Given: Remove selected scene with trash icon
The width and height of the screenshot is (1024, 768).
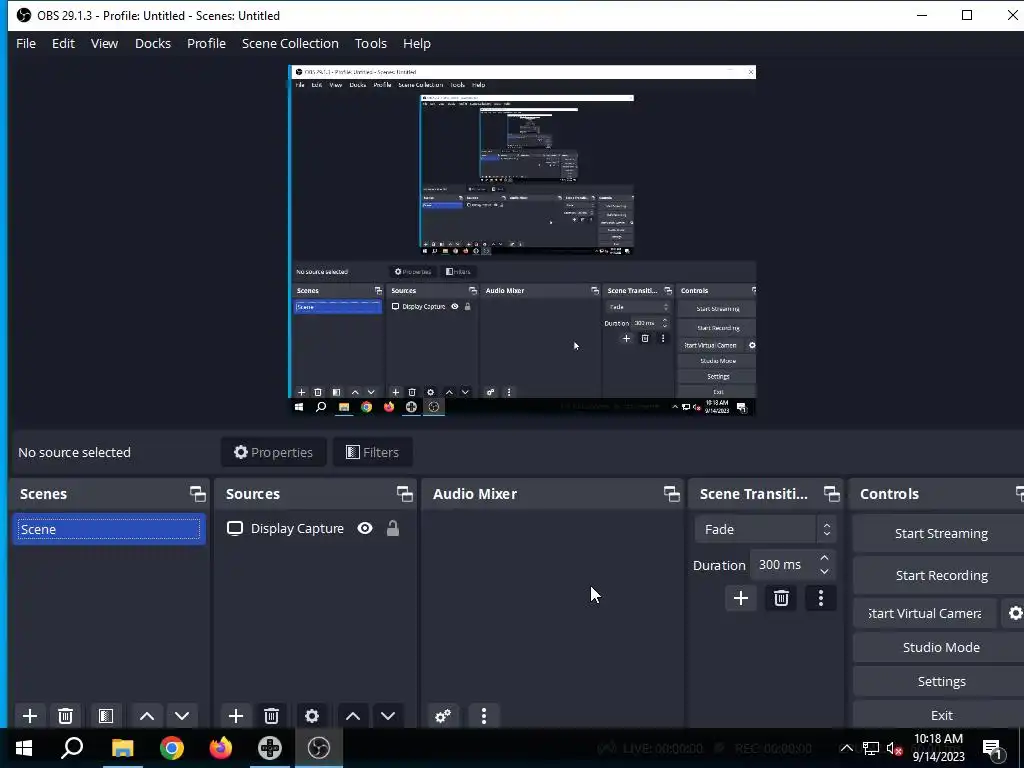Looking at the screenshot, I should (x=65, y=716).
